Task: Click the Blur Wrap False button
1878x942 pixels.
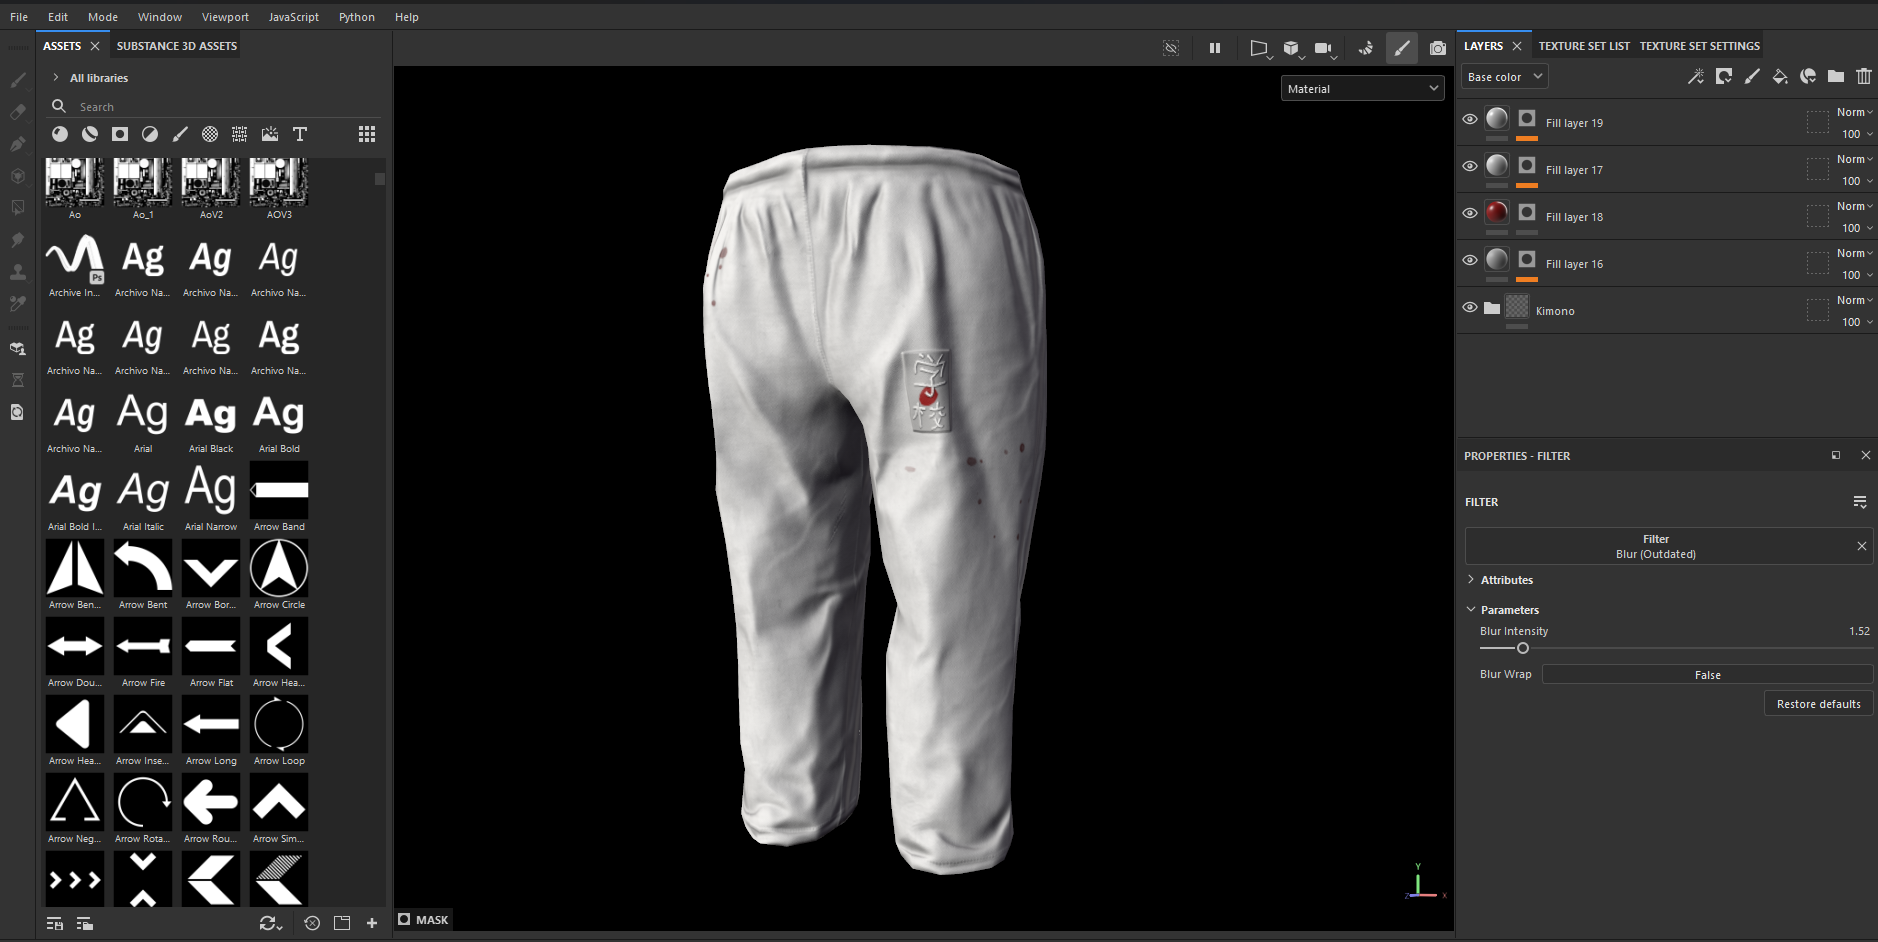Action: (1707, 675)
